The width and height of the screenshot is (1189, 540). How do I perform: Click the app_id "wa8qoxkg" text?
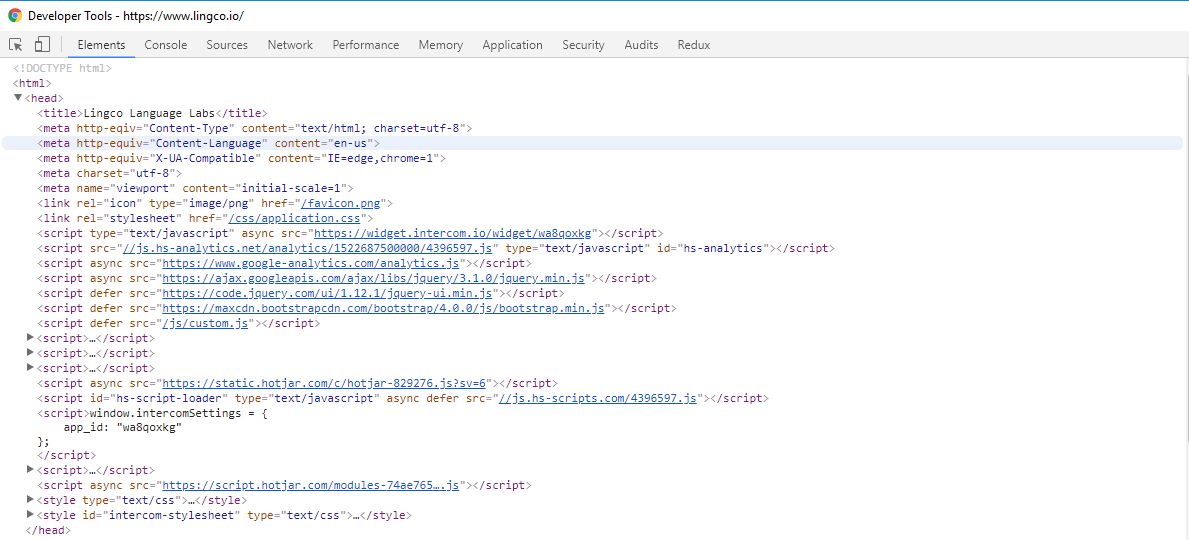pyautogui.click(x=123, y=427)
